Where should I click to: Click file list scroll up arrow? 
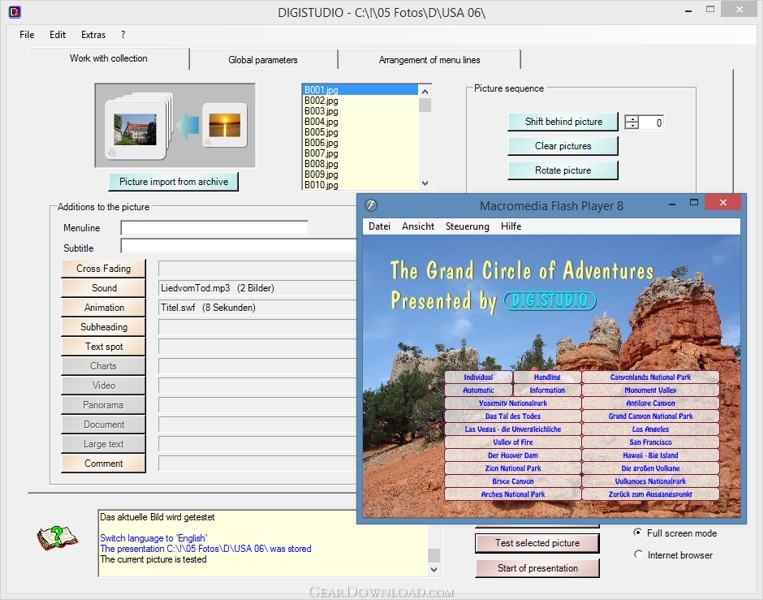click(425, 91)
